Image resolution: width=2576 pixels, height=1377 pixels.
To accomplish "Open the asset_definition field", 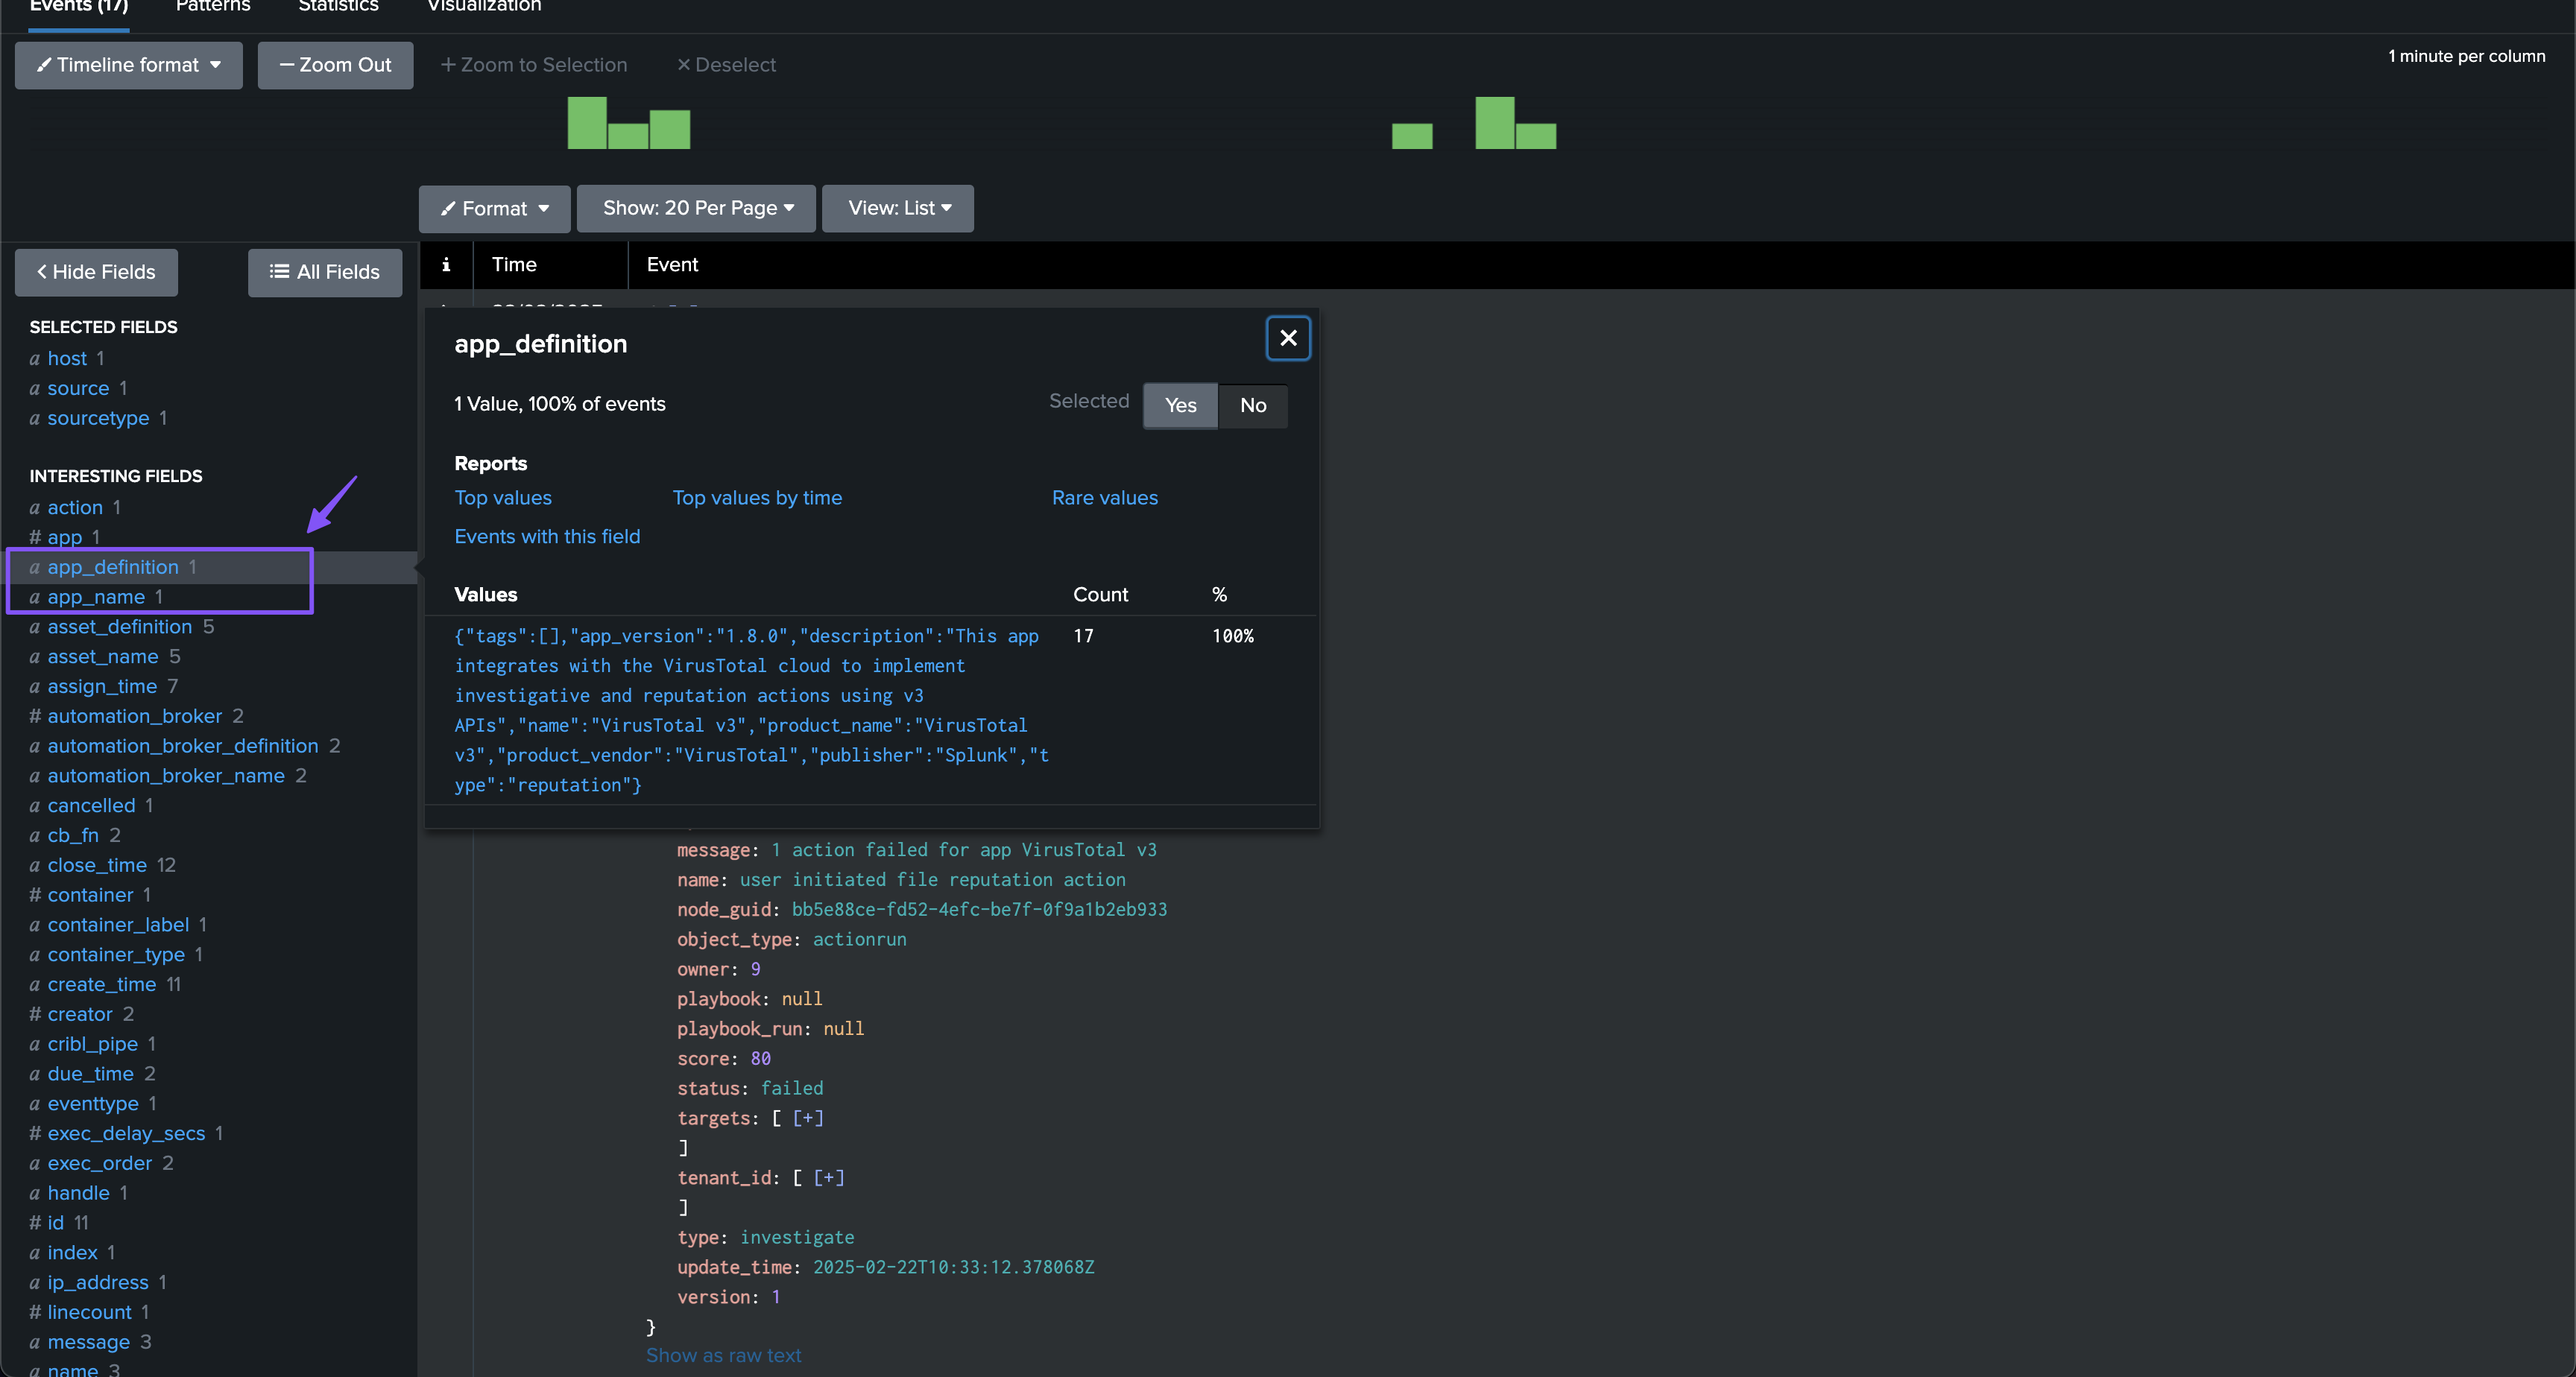I will pos(120,627).
